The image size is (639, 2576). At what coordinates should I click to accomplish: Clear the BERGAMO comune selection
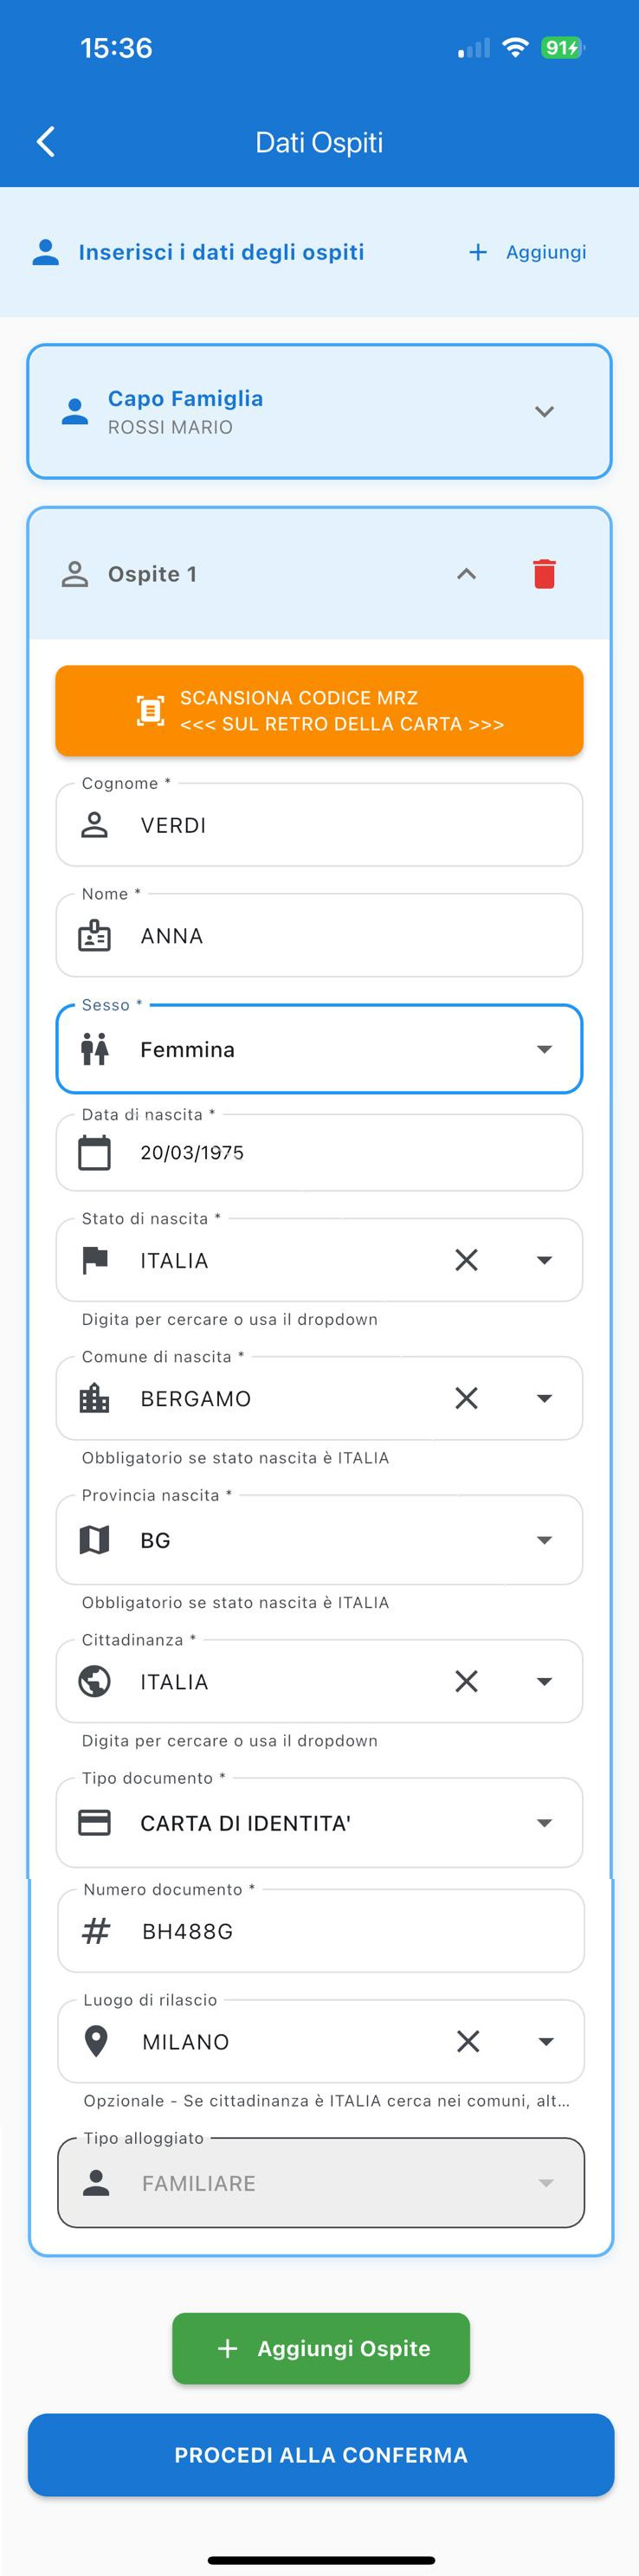point(467,1398)
